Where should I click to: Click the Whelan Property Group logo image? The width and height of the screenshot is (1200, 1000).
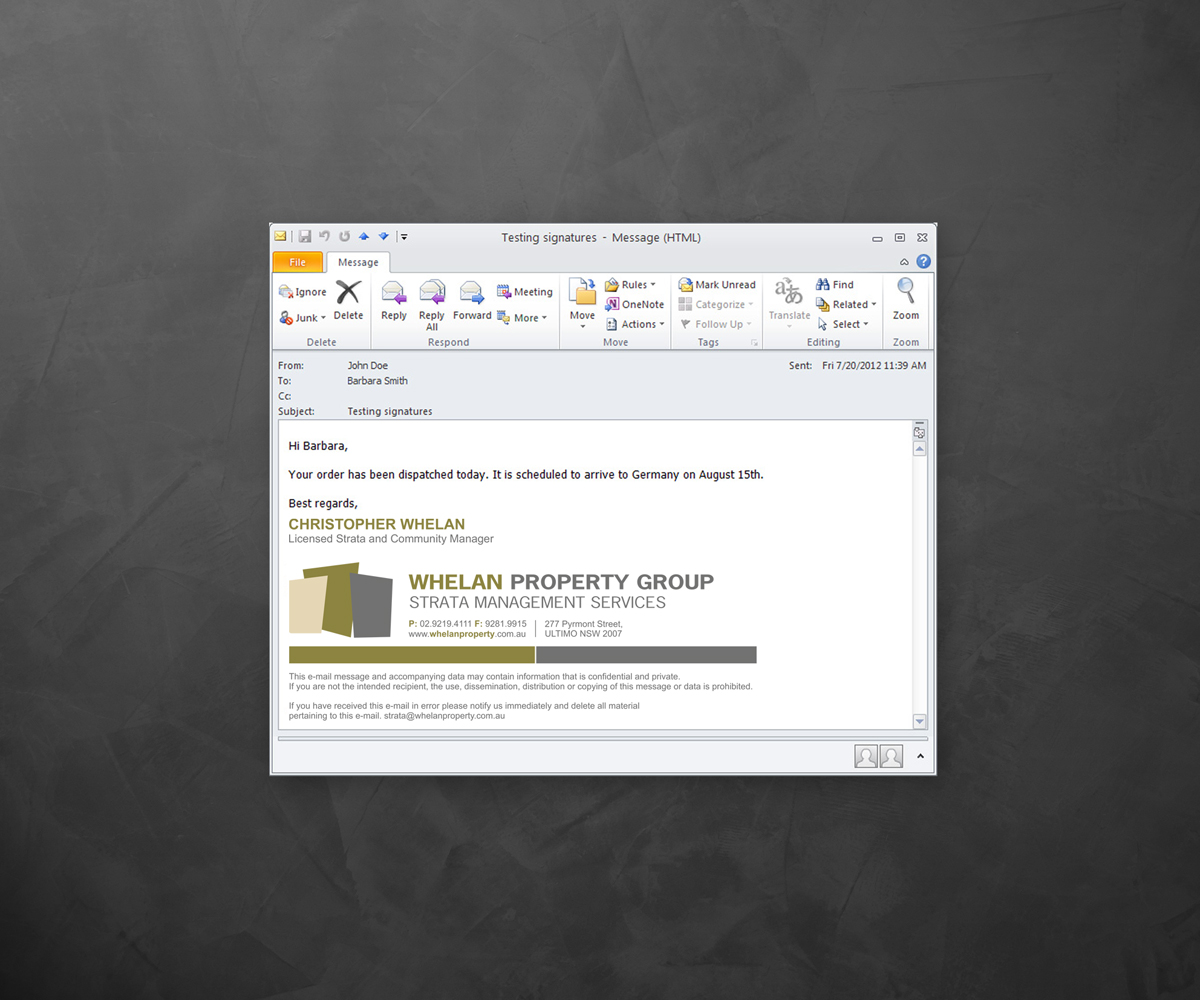click(x=340, y=600)
